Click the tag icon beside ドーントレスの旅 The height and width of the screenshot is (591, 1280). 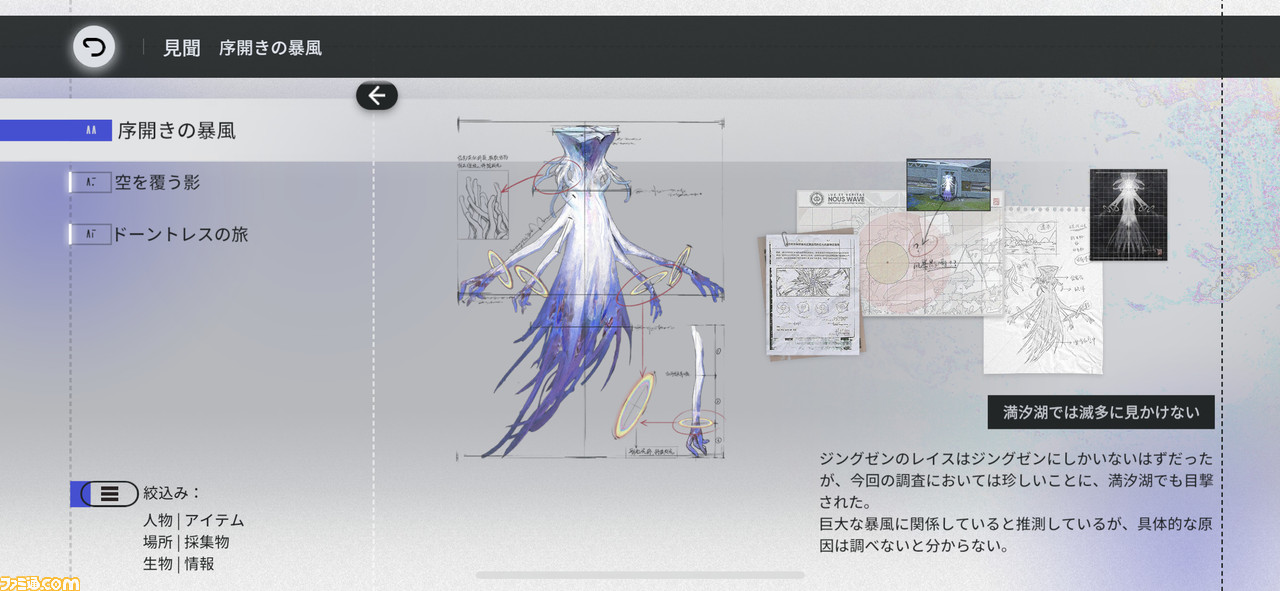(91, 234)
